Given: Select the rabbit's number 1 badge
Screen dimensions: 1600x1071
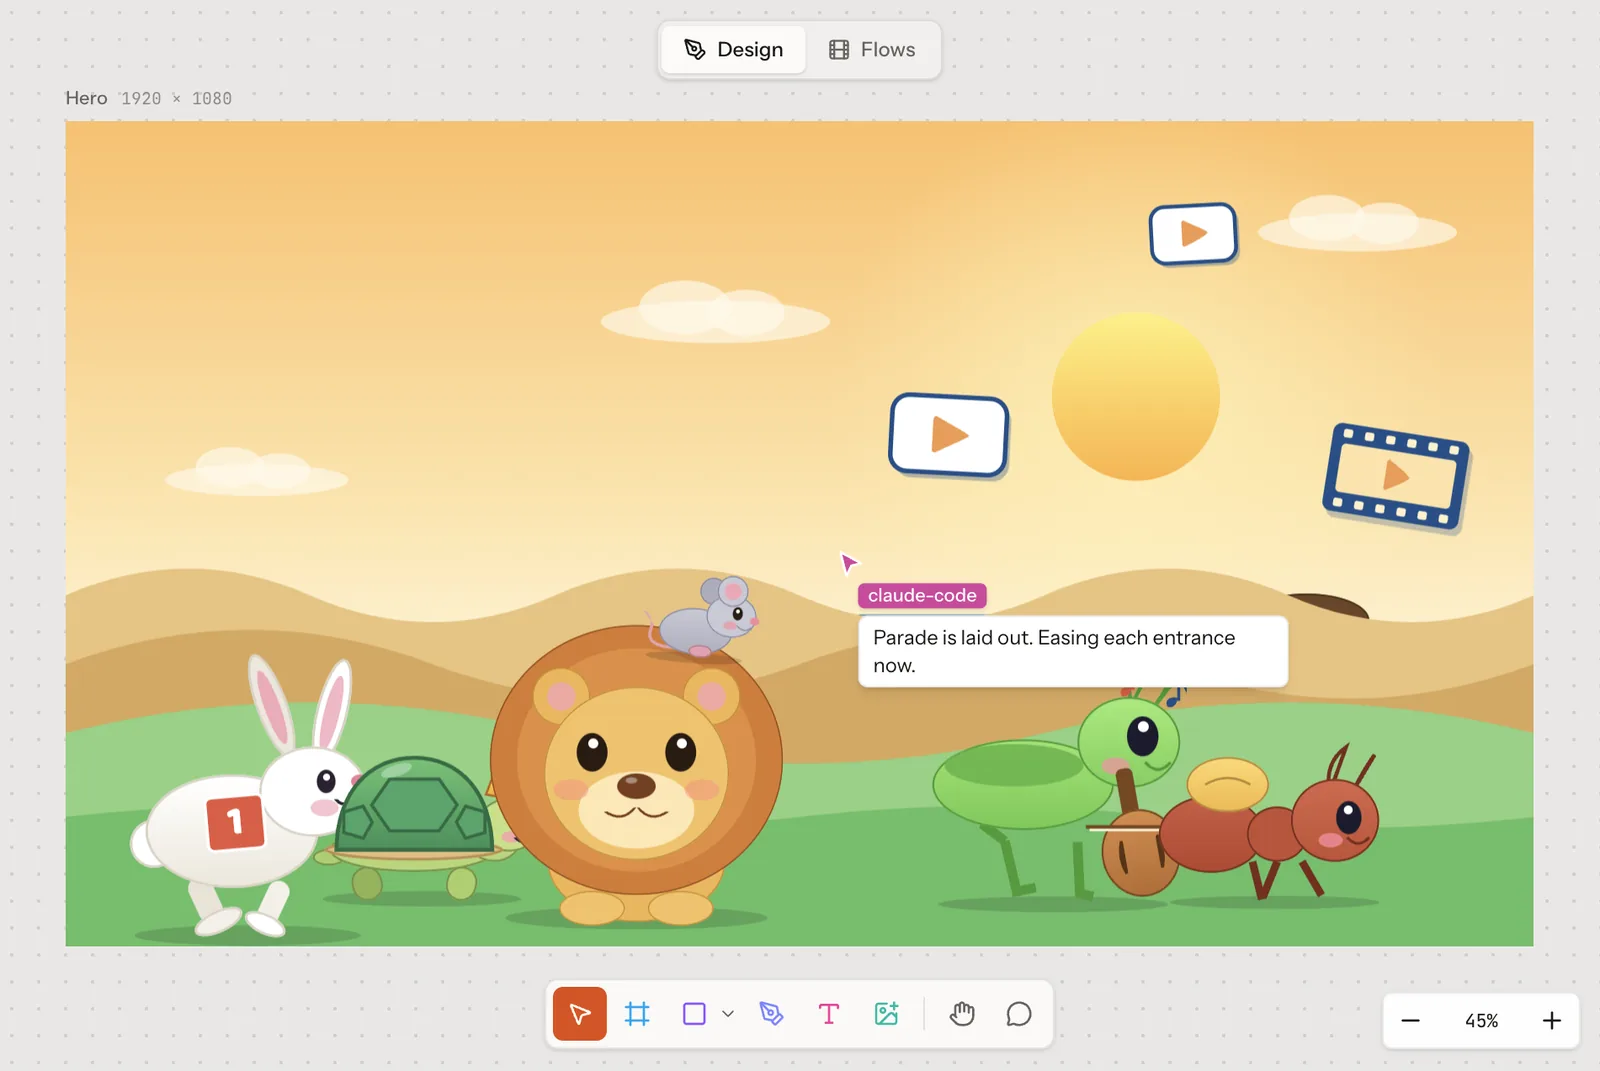Looking at the screenshot, I should click(235, 822).
